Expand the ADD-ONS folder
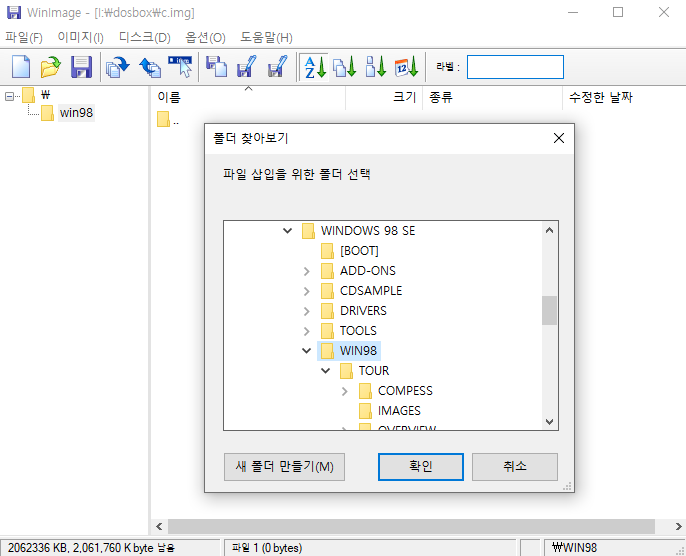Viewport: 686px width, 556px height. [307, 271]
